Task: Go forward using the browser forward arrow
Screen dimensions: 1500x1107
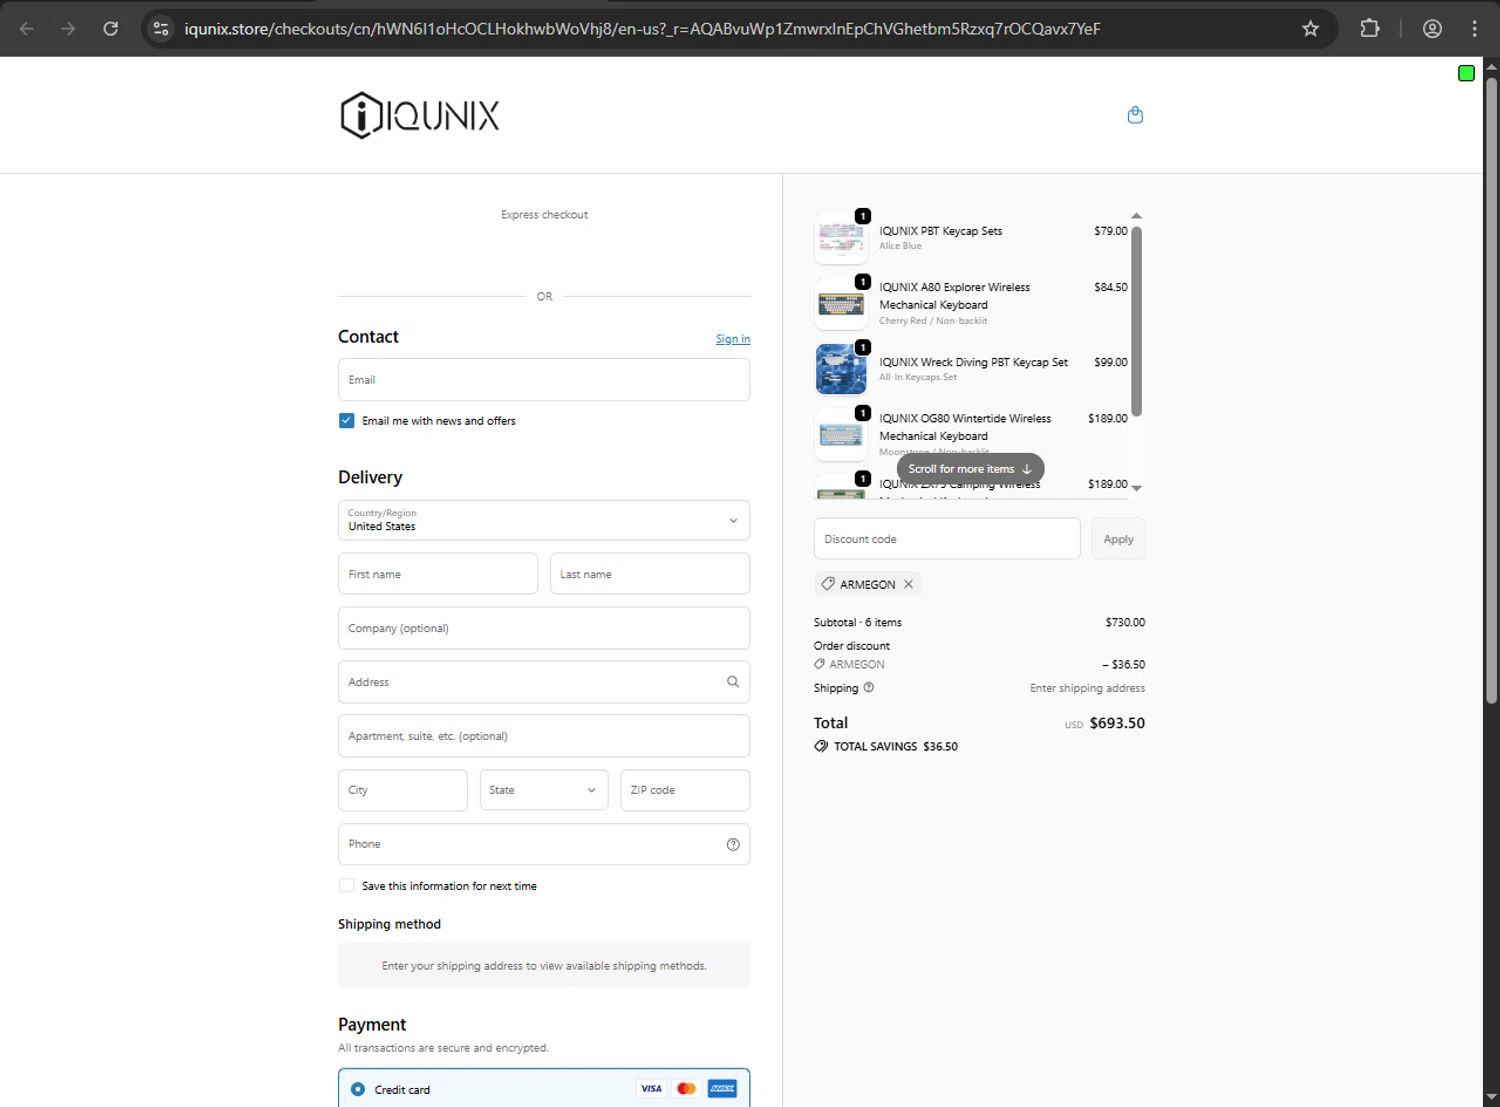Action: tap(68, 29)
